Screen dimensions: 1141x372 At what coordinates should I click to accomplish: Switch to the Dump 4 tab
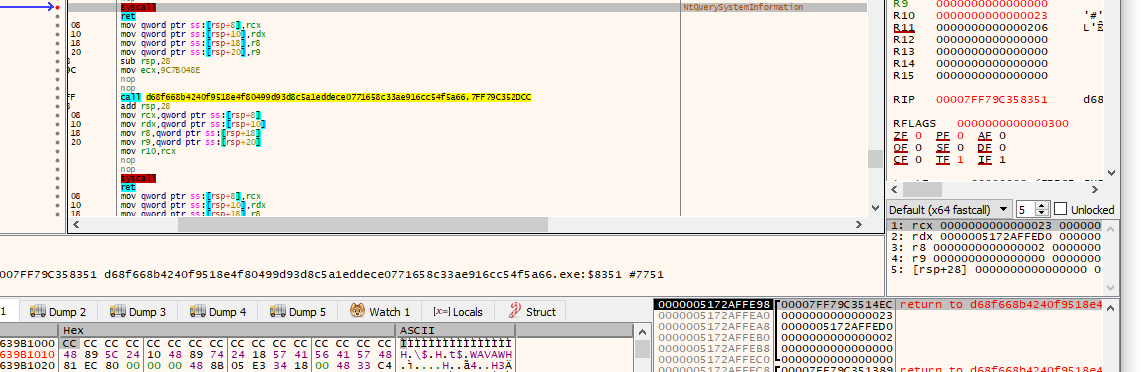[x=218, y=312]
